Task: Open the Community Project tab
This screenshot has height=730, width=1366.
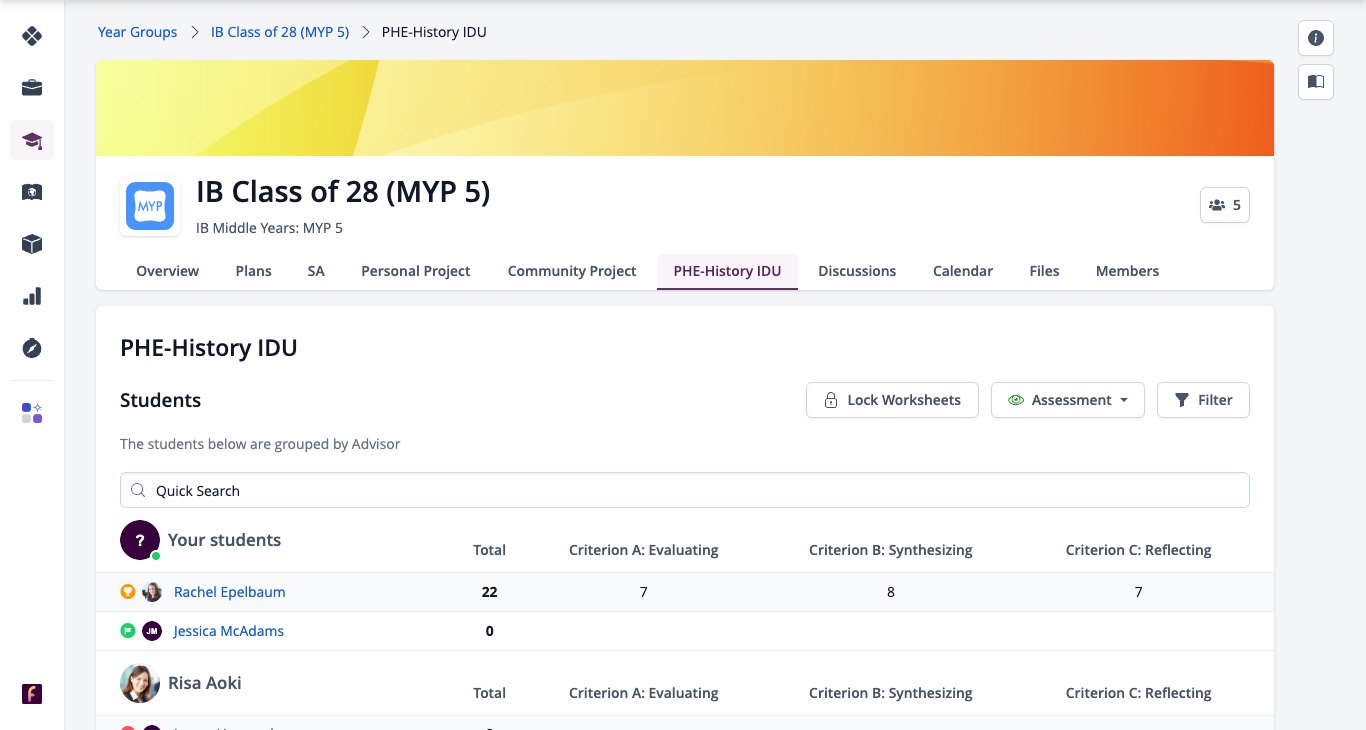Action: point(572,271)
